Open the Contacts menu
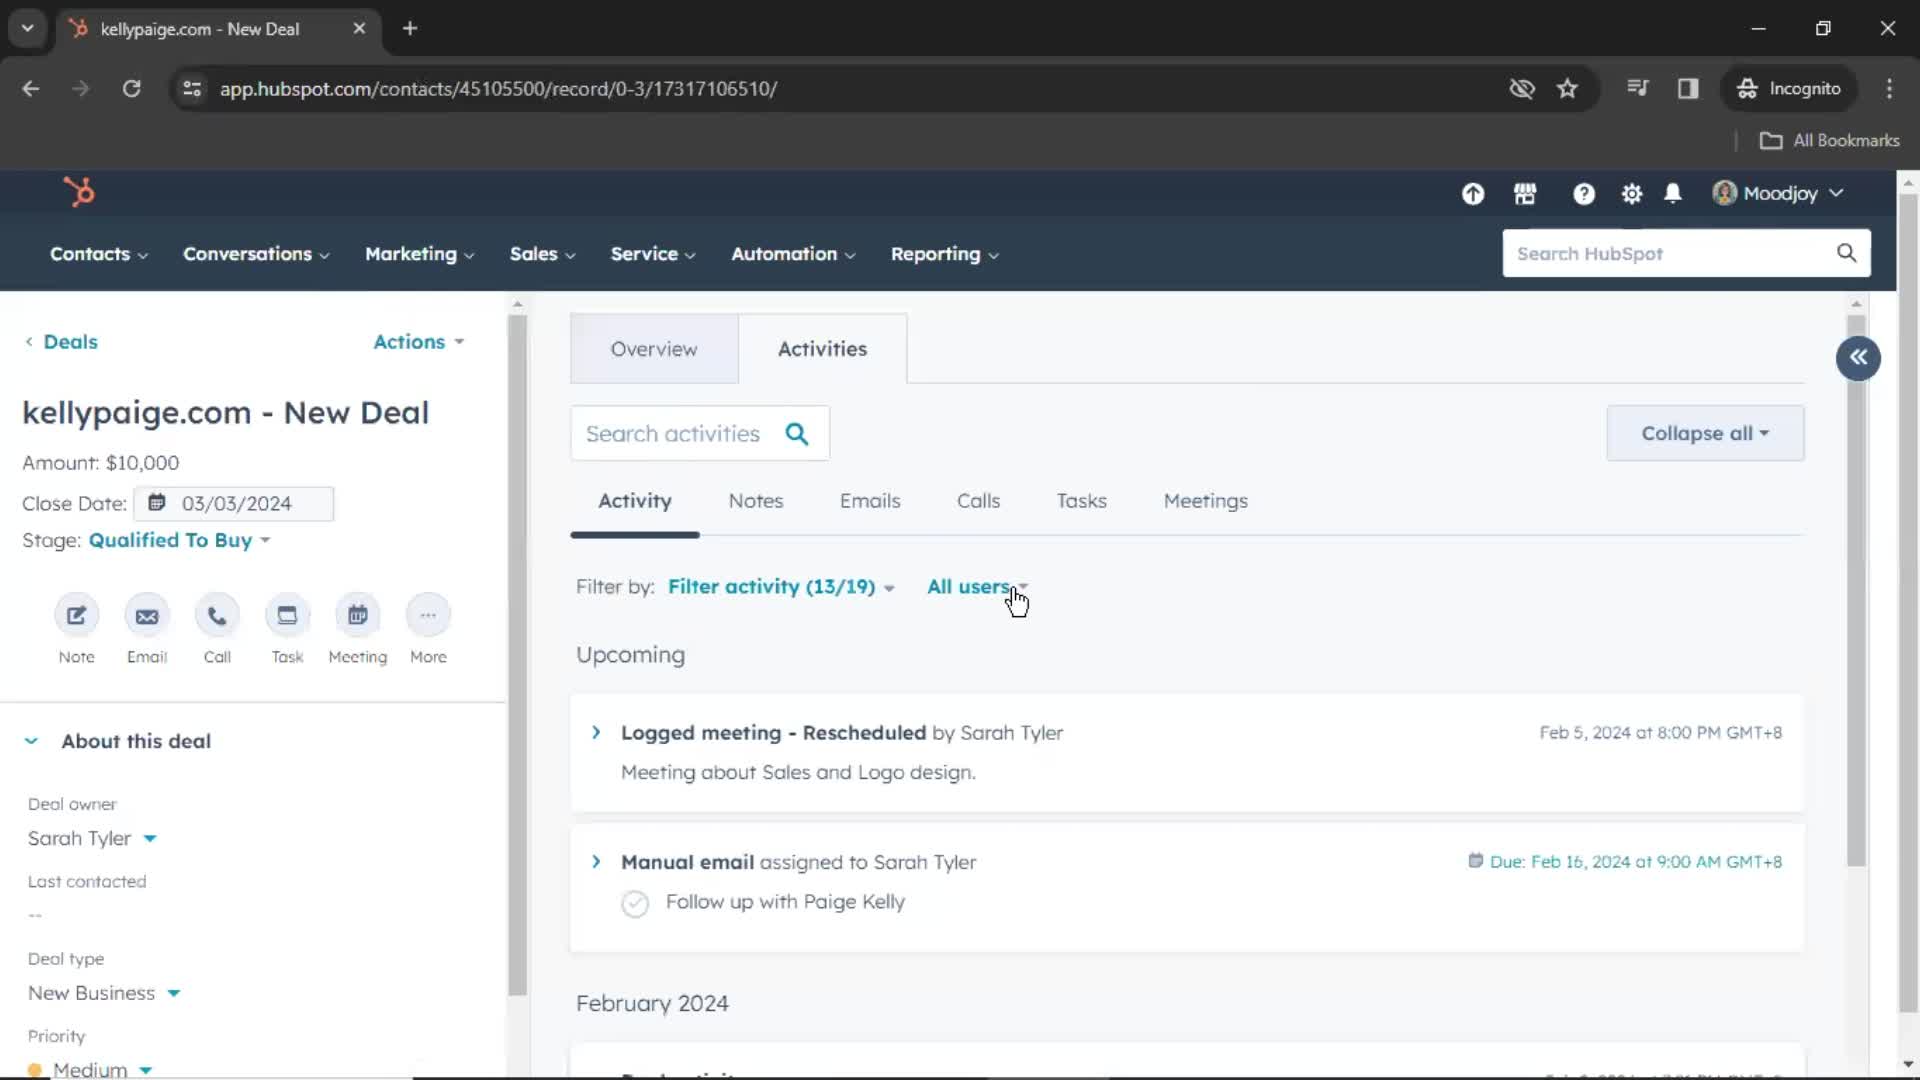 (x=99, y=254)
